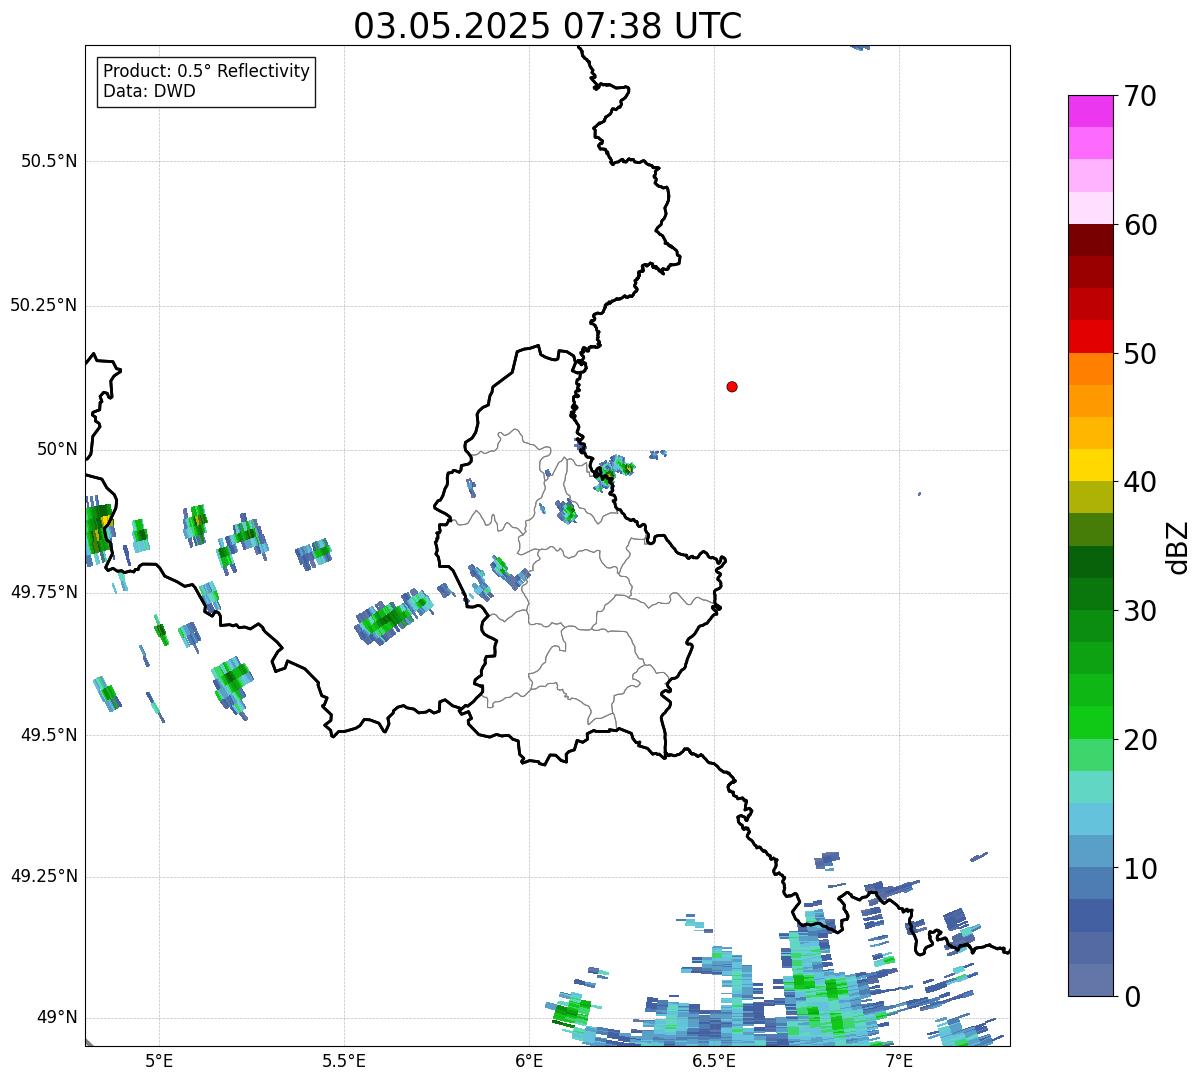Click the 5°E longitude label

point(159,1060)
